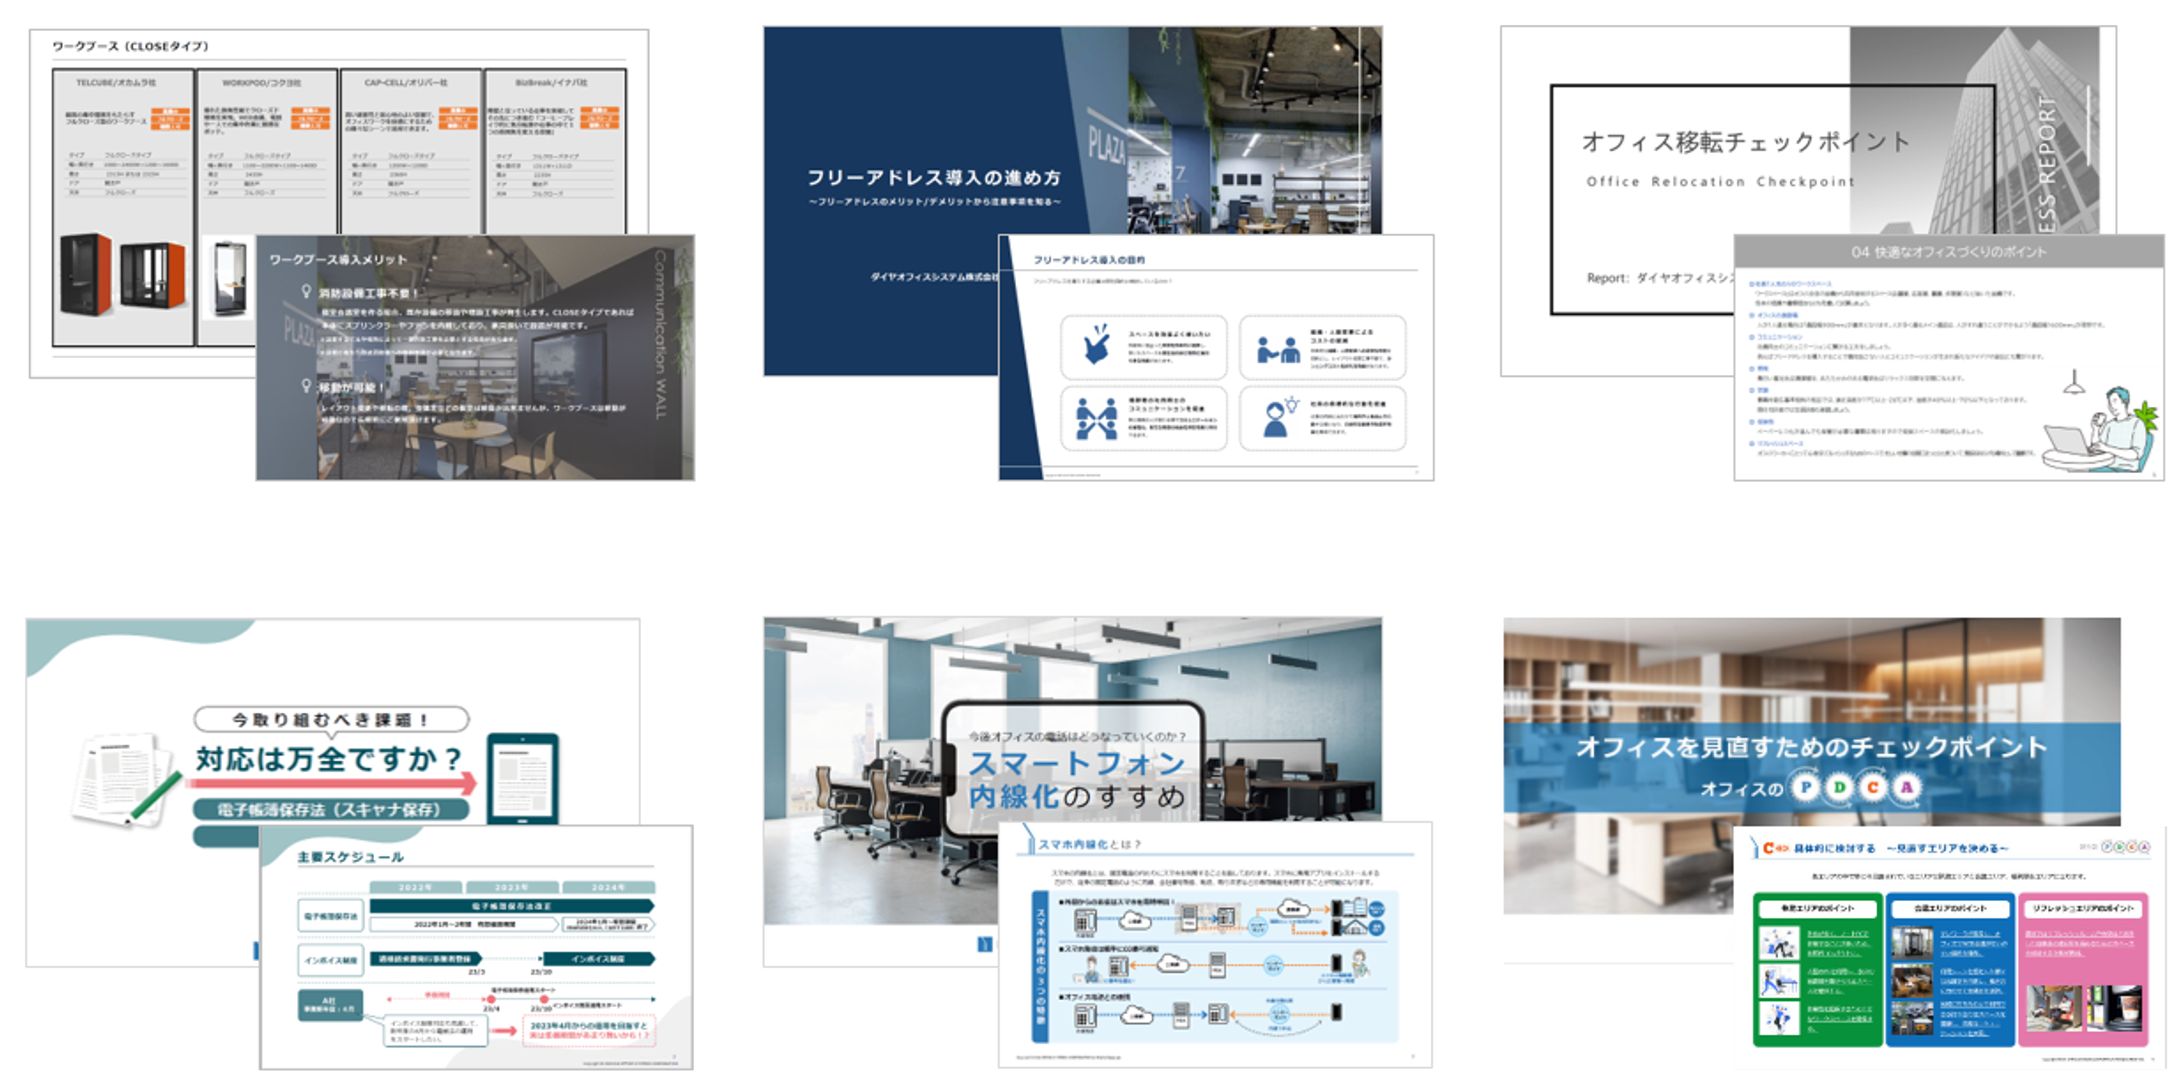
Task: Click the 04 快適なオフィスづくりのポイント header bar
Action: (1948, 252)
